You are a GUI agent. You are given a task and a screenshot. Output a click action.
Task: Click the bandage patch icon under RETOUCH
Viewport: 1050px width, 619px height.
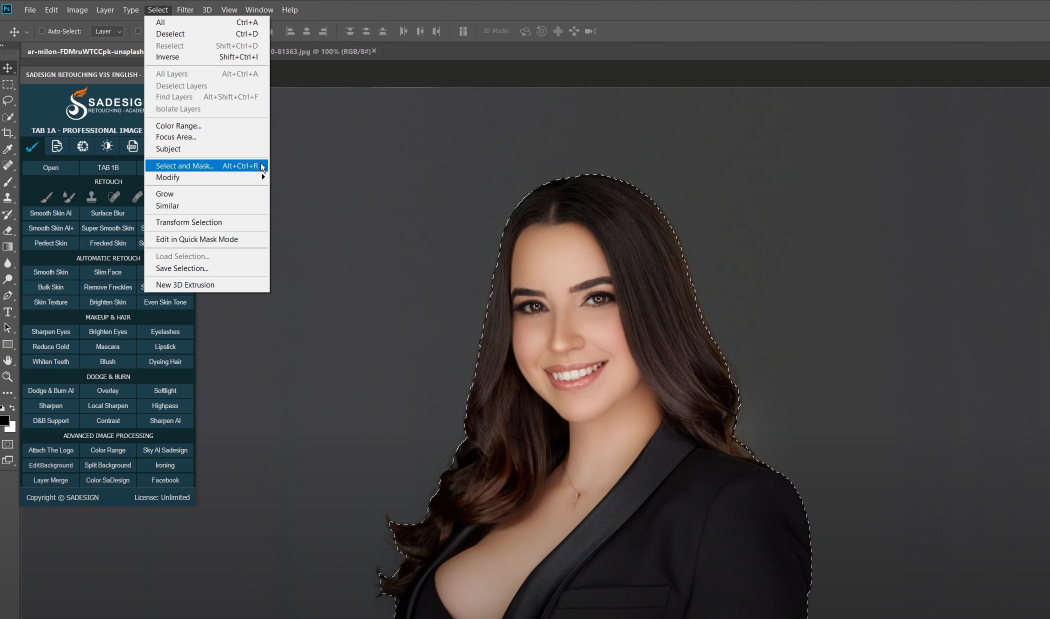(115, 197)
